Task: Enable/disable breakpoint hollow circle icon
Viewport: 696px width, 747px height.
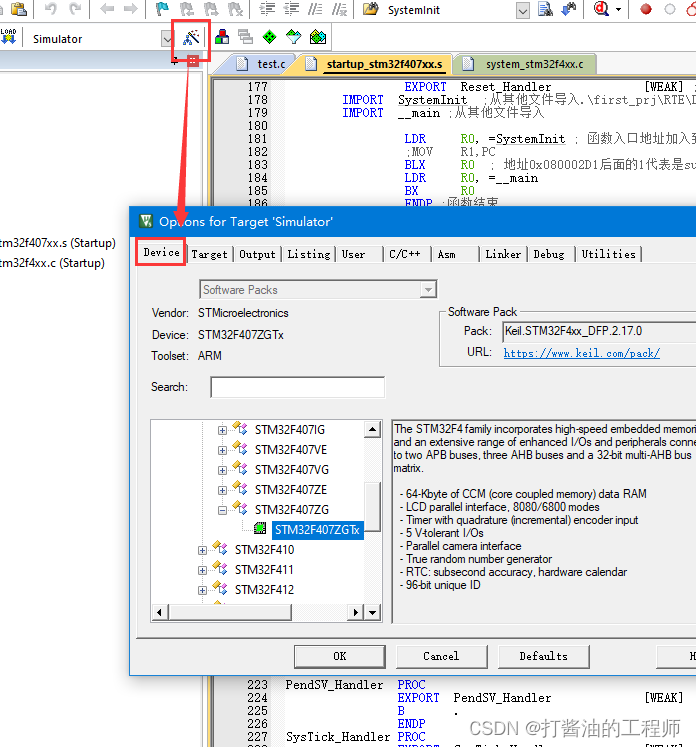Action: click(x=670, y=9)
